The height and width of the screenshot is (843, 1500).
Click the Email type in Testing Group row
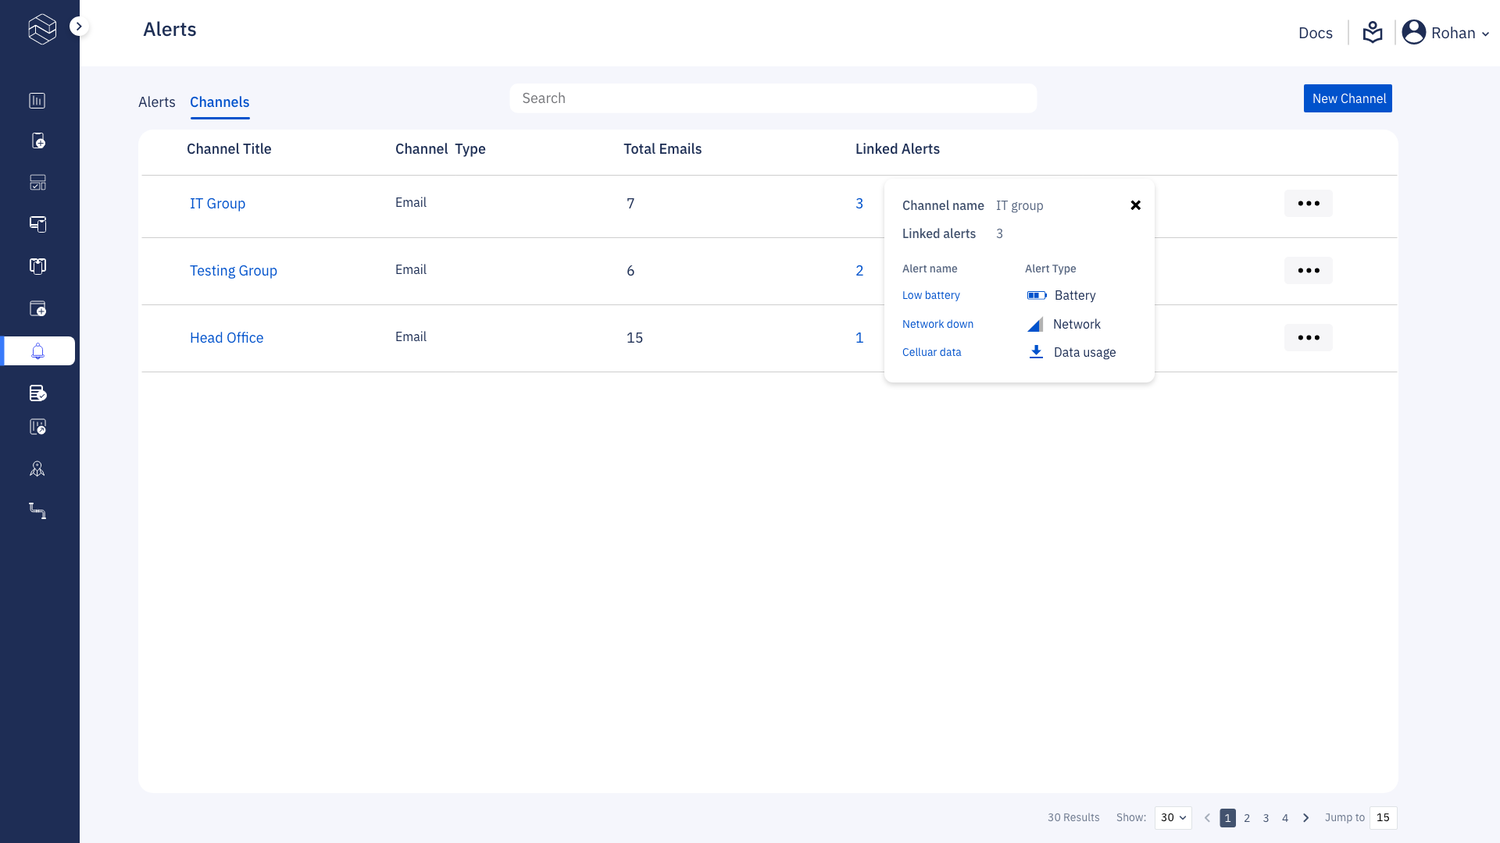(x=411, y=270)
